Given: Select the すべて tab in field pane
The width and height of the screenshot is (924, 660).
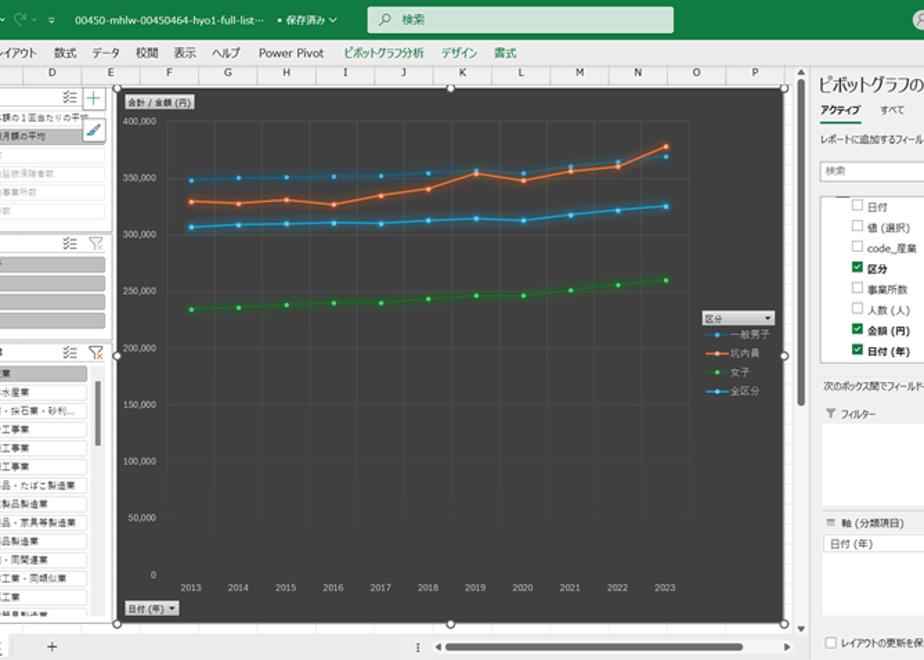Looking at the screenshot, I should 892,110.
